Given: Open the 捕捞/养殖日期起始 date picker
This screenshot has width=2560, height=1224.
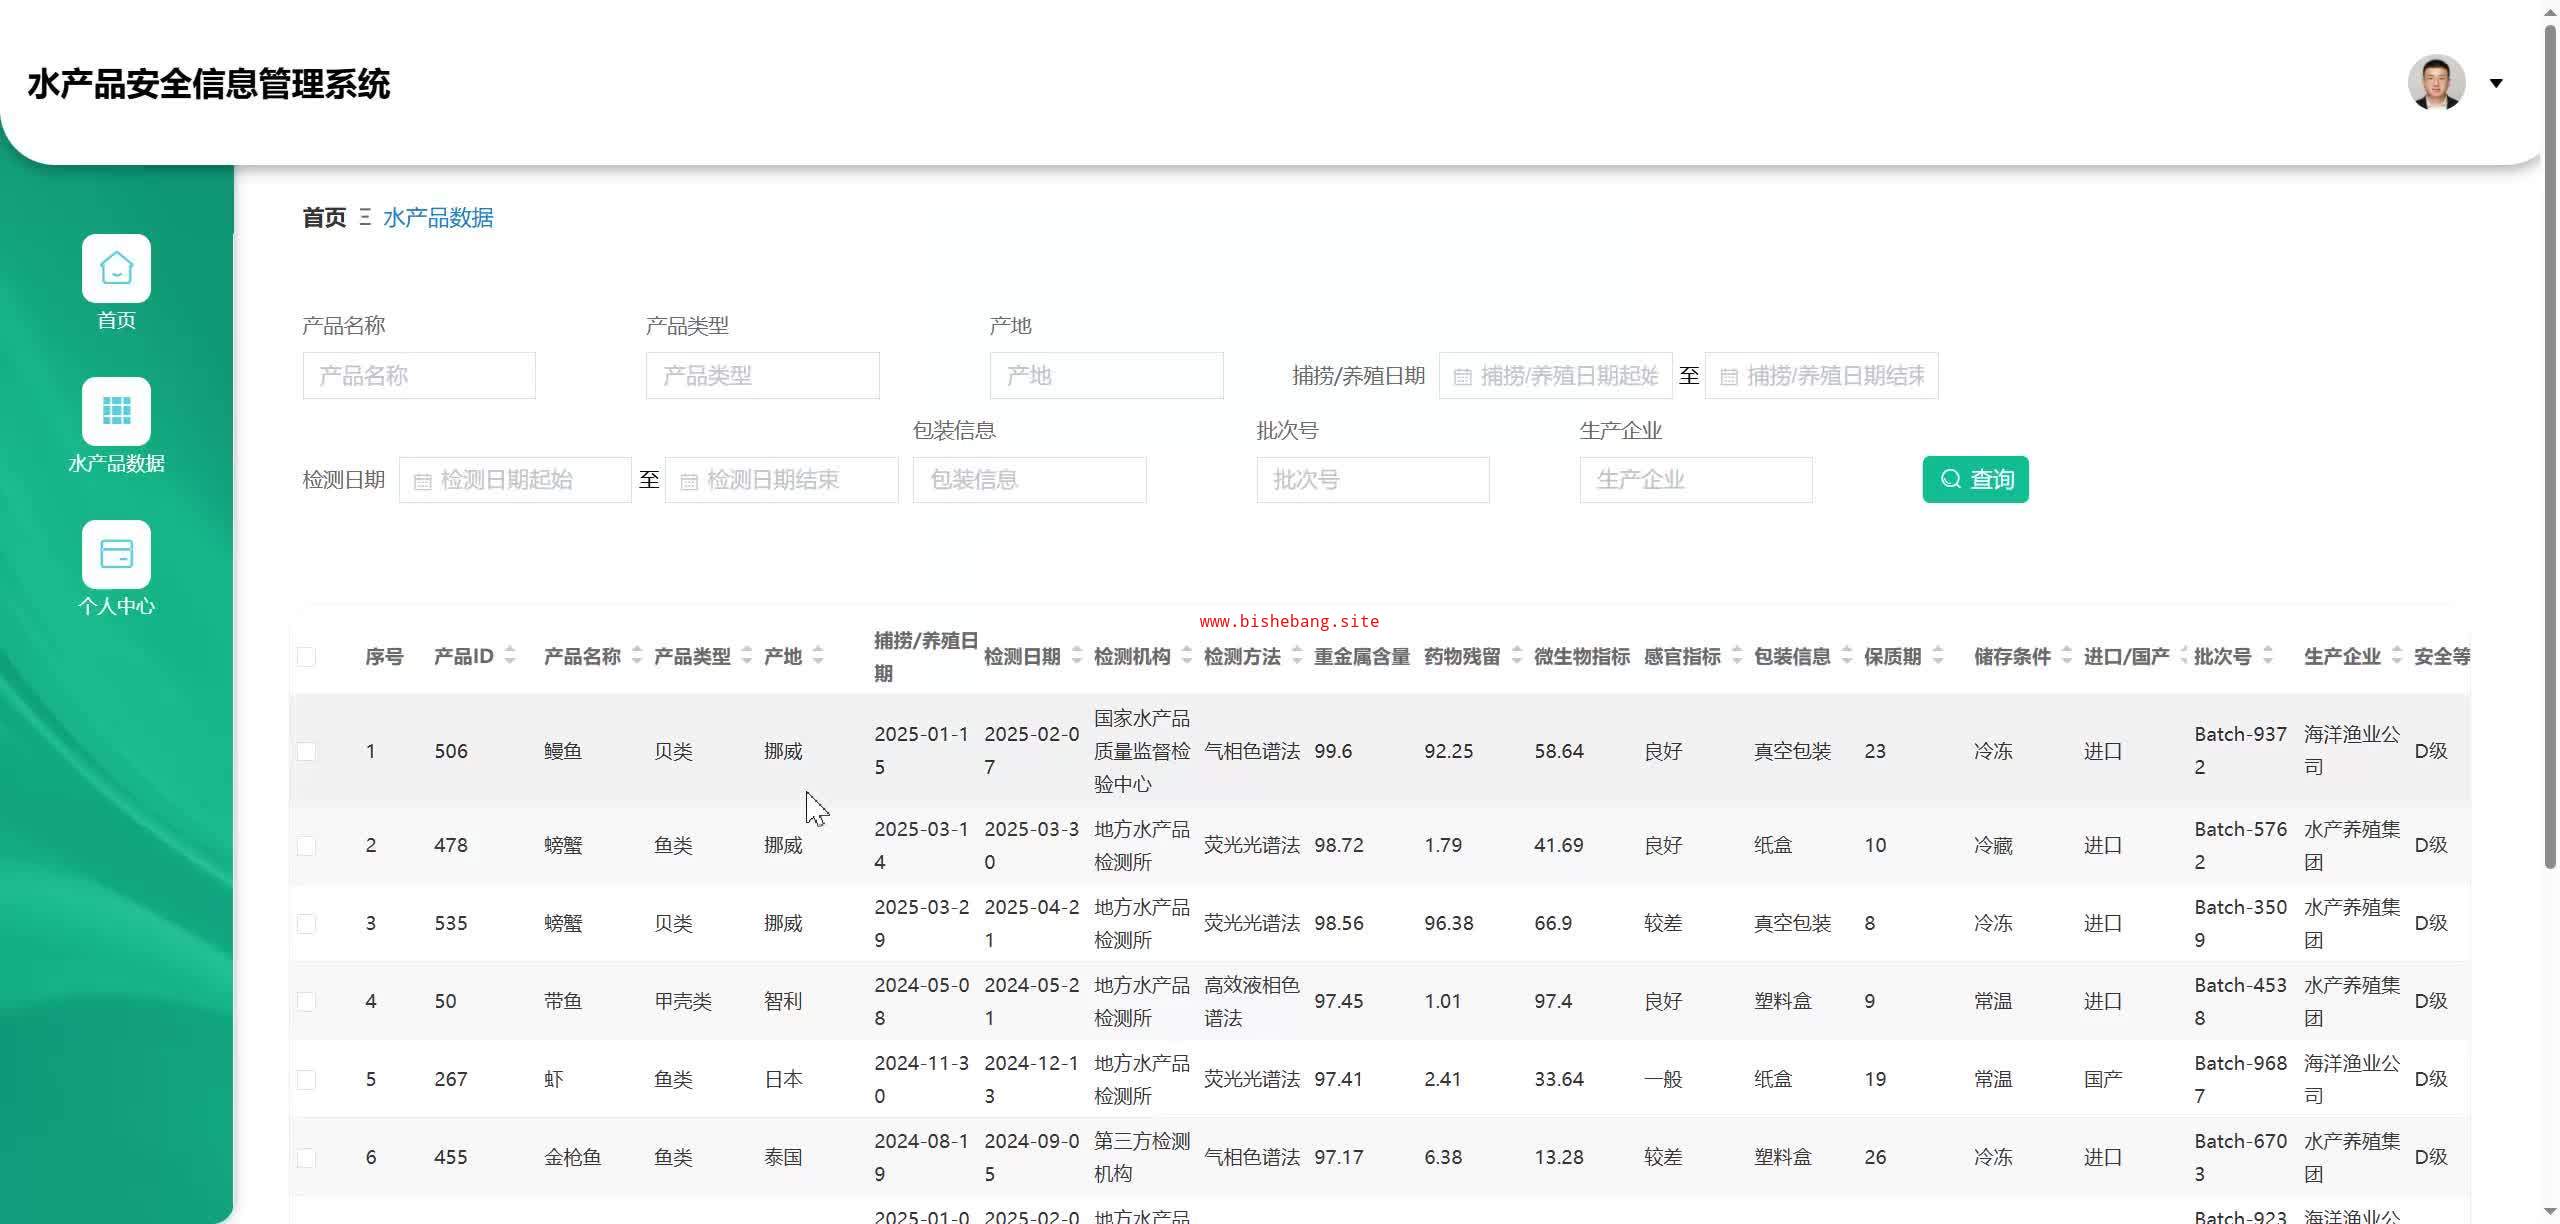Looking at the screenshot, I should click(x=1556, y=376).
